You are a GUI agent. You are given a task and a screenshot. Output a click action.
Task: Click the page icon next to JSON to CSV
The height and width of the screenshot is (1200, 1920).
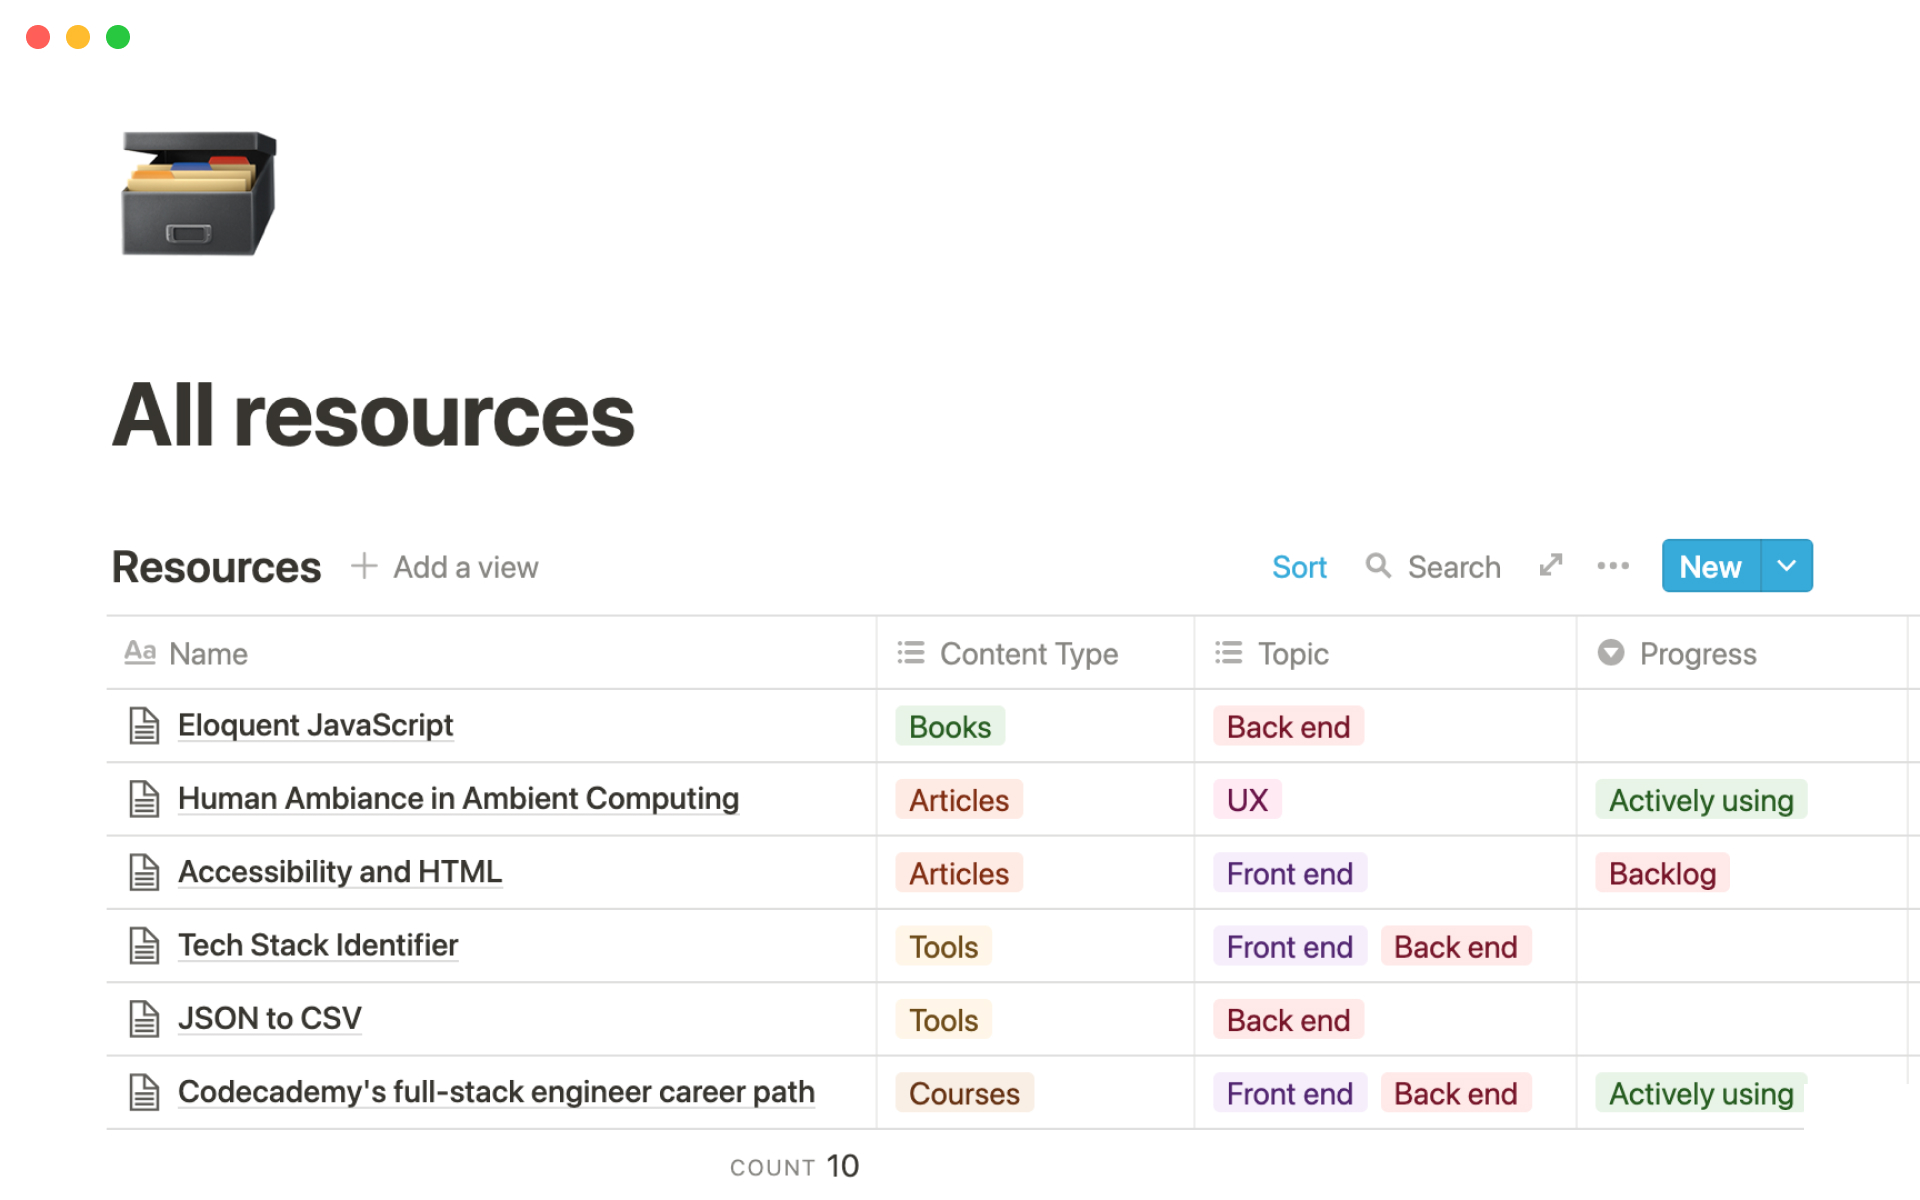143,1018
